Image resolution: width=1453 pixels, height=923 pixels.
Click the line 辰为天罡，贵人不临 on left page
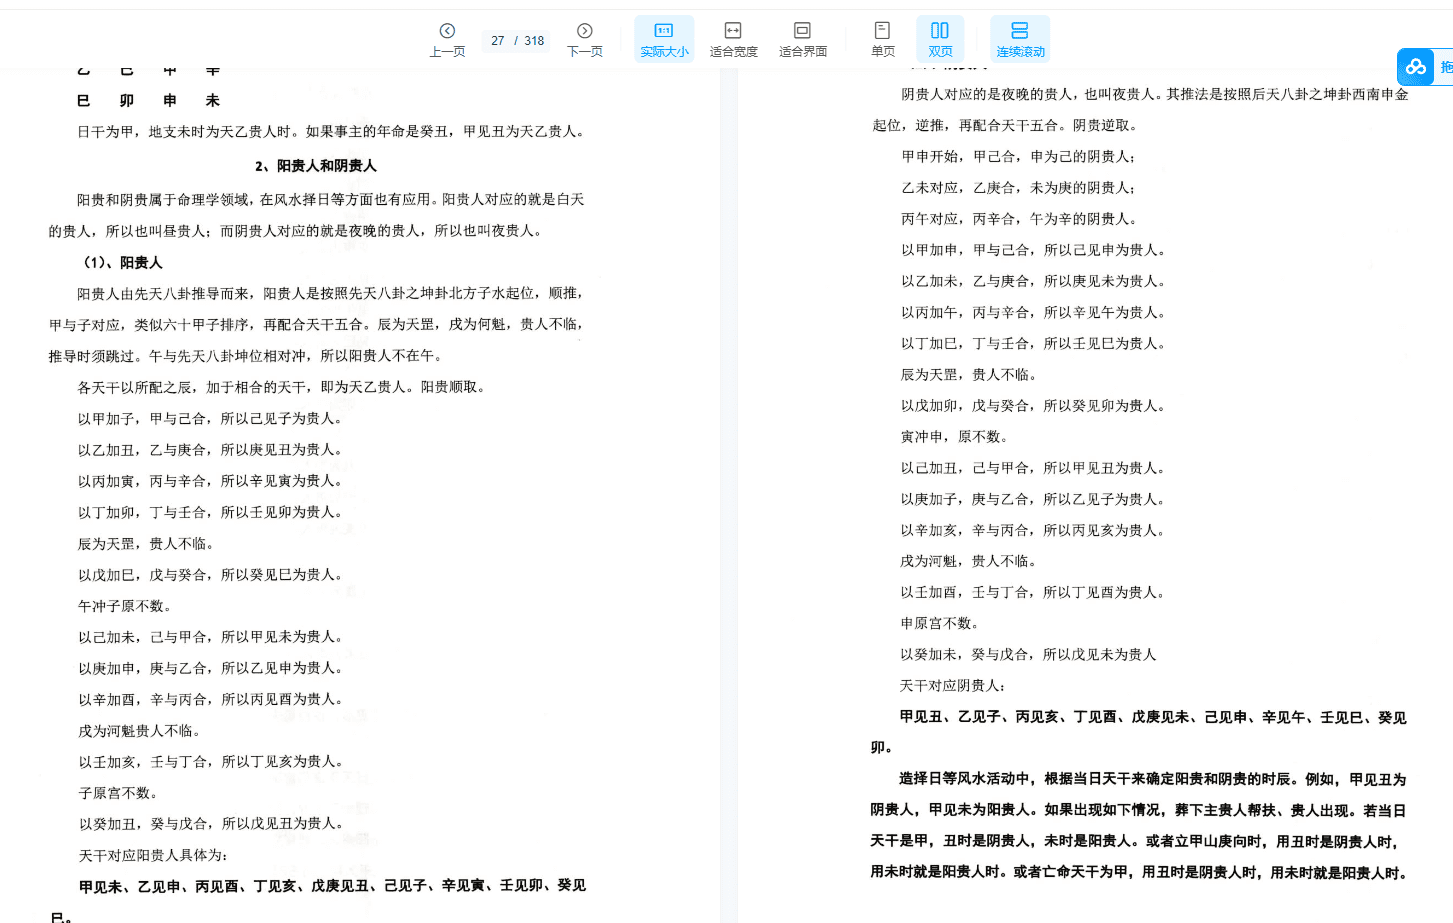point(145,544)
